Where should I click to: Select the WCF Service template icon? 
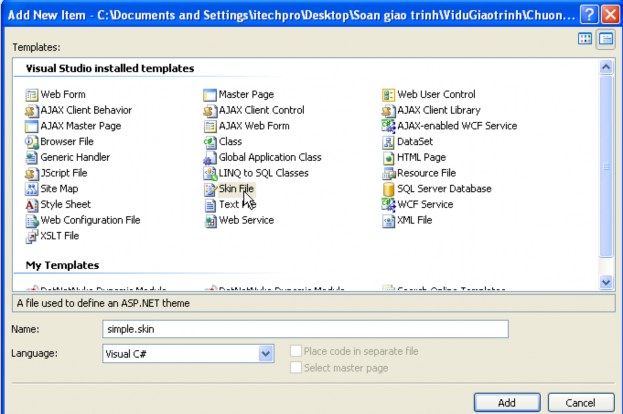pos(388,205)
